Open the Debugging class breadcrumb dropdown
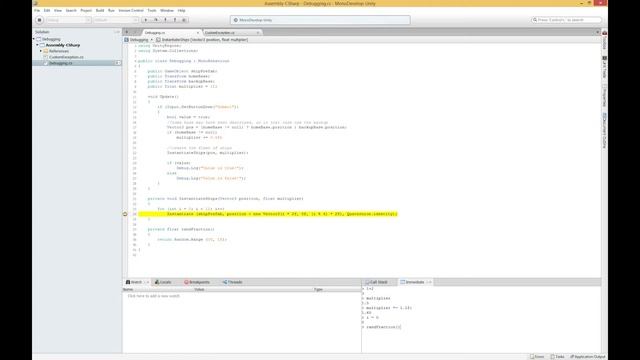This screenshot has width=640, height=360. [x=138, y=40]
